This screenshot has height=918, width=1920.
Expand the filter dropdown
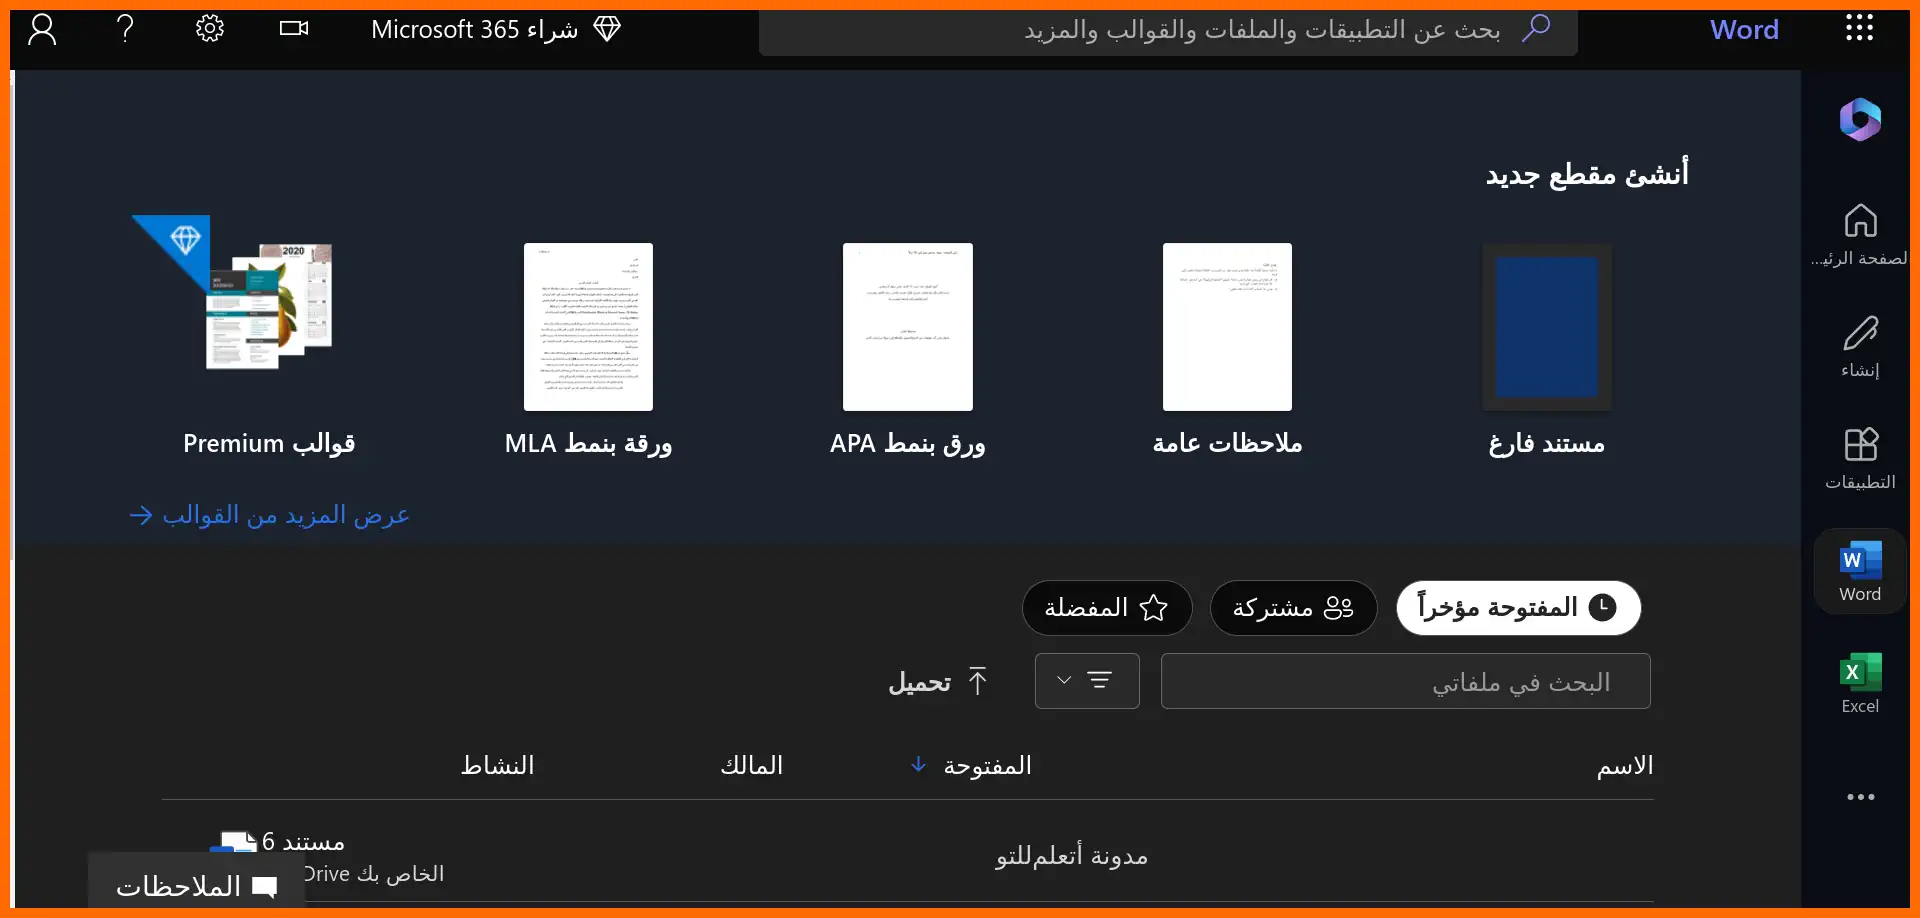click(1087, 681)
